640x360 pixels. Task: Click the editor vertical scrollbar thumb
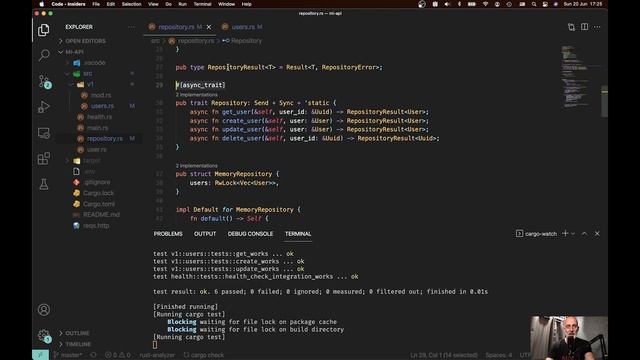(604, 102)
